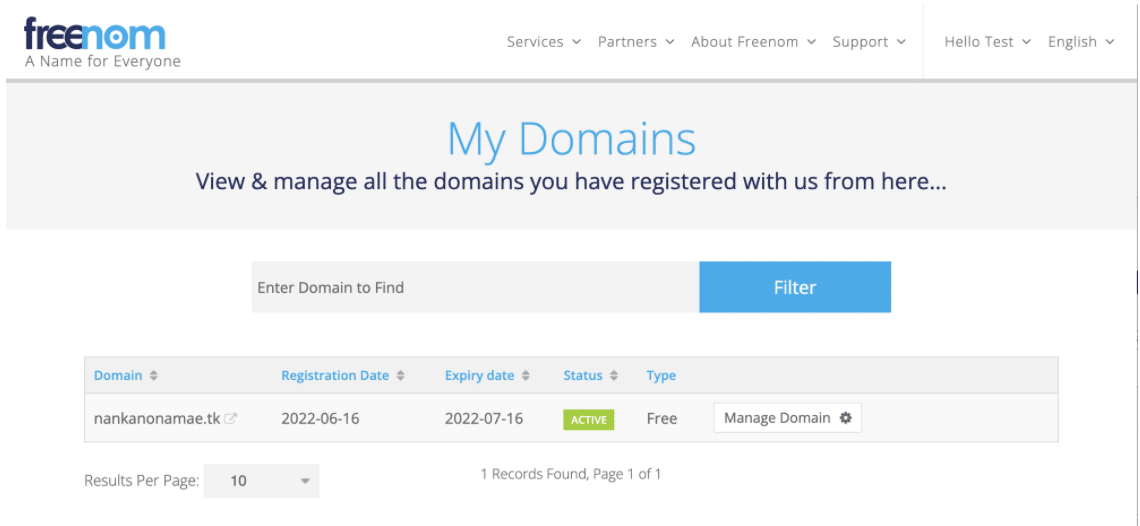Open the Services menu
Screen dimensions: 1140x526
[x=544, y=42]
